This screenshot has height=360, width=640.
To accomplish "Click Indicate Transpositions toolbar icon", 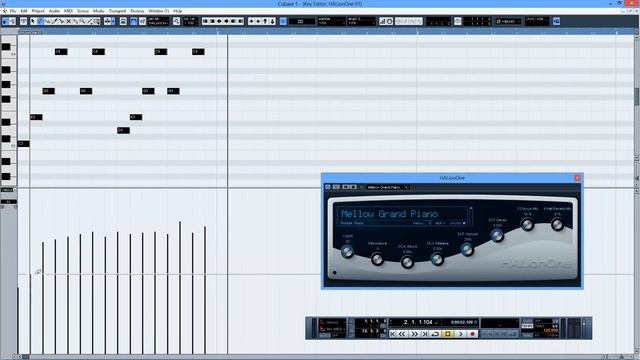I will pos(176,21).
